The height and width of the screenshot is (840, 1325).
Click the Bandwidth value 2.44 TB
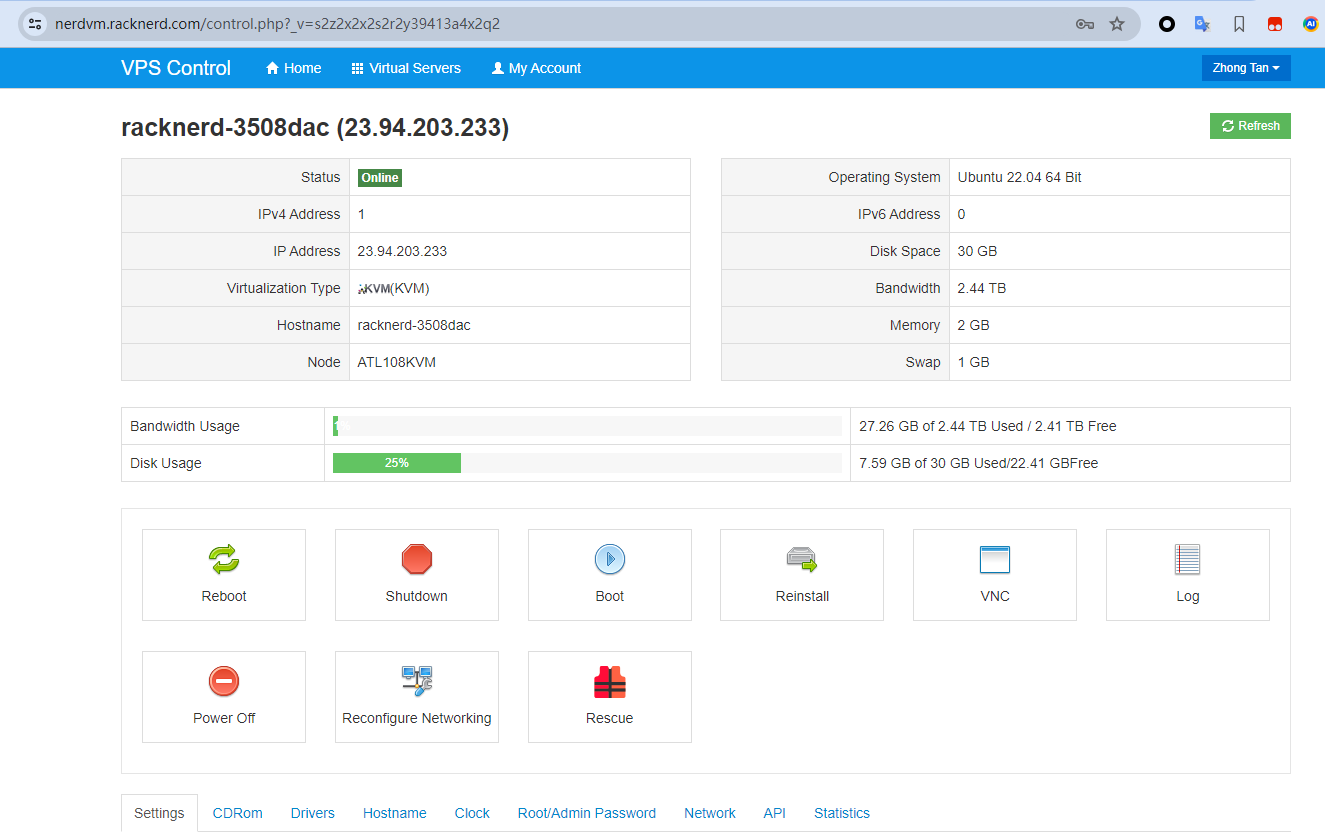pyautogui.click(x=982, y=288)
